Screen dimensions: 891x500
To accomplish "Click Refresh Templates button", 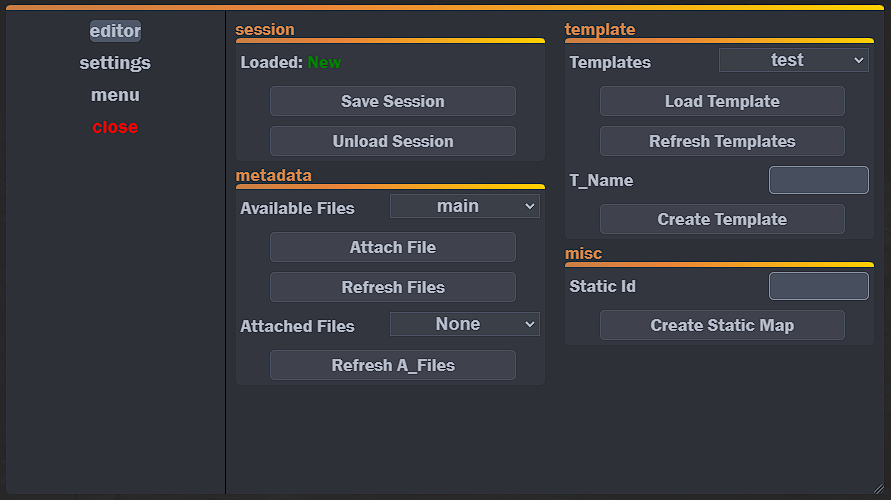I will 722,141.
